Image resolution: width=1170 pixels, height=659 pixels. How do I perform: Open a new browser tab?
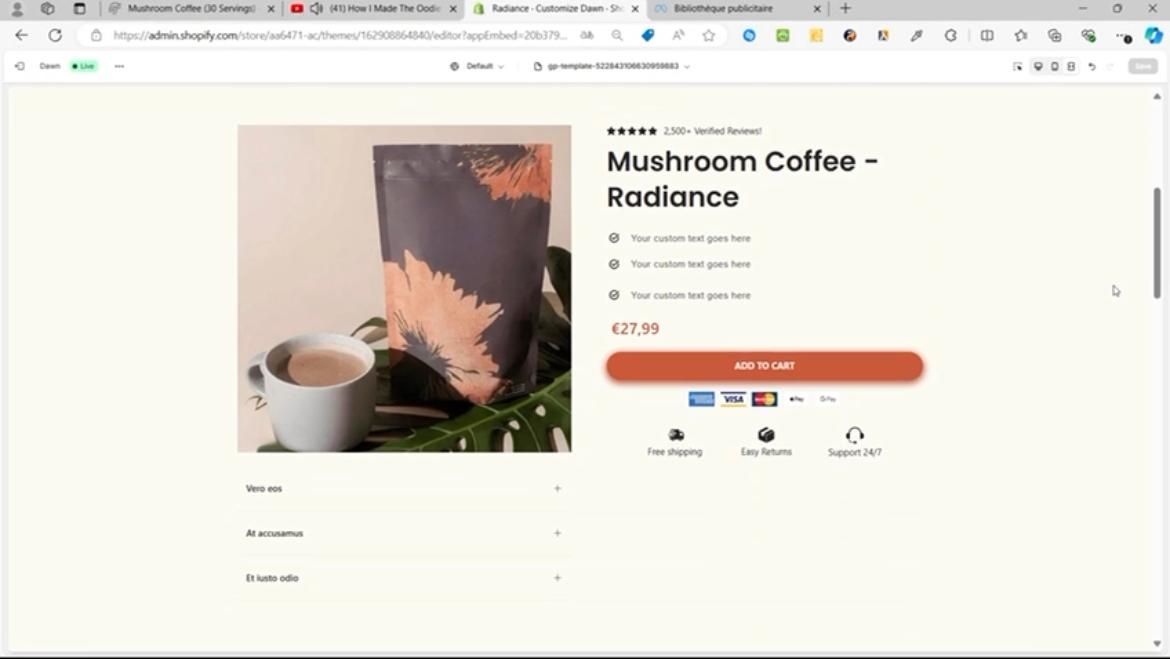845,9
